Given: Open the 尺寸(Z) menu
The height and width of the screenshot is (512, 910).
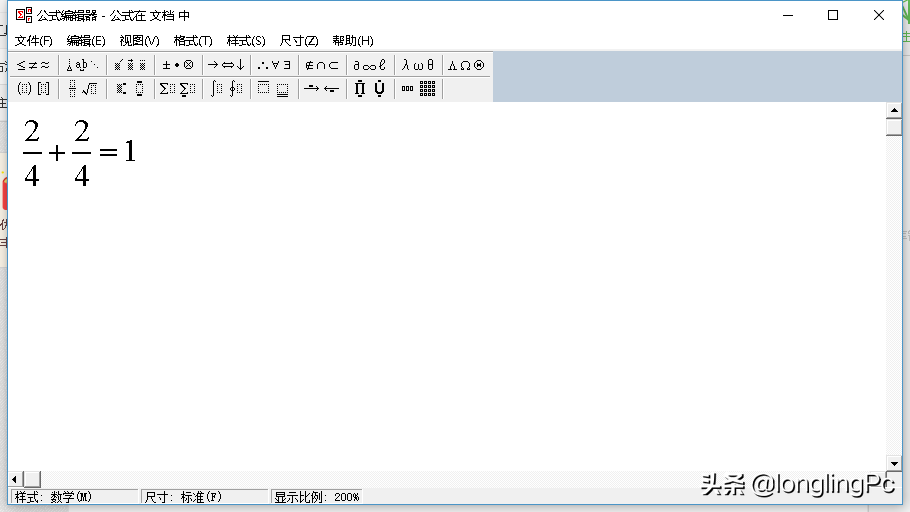Looking at the screenshot, I should click(x=299, y=41).
